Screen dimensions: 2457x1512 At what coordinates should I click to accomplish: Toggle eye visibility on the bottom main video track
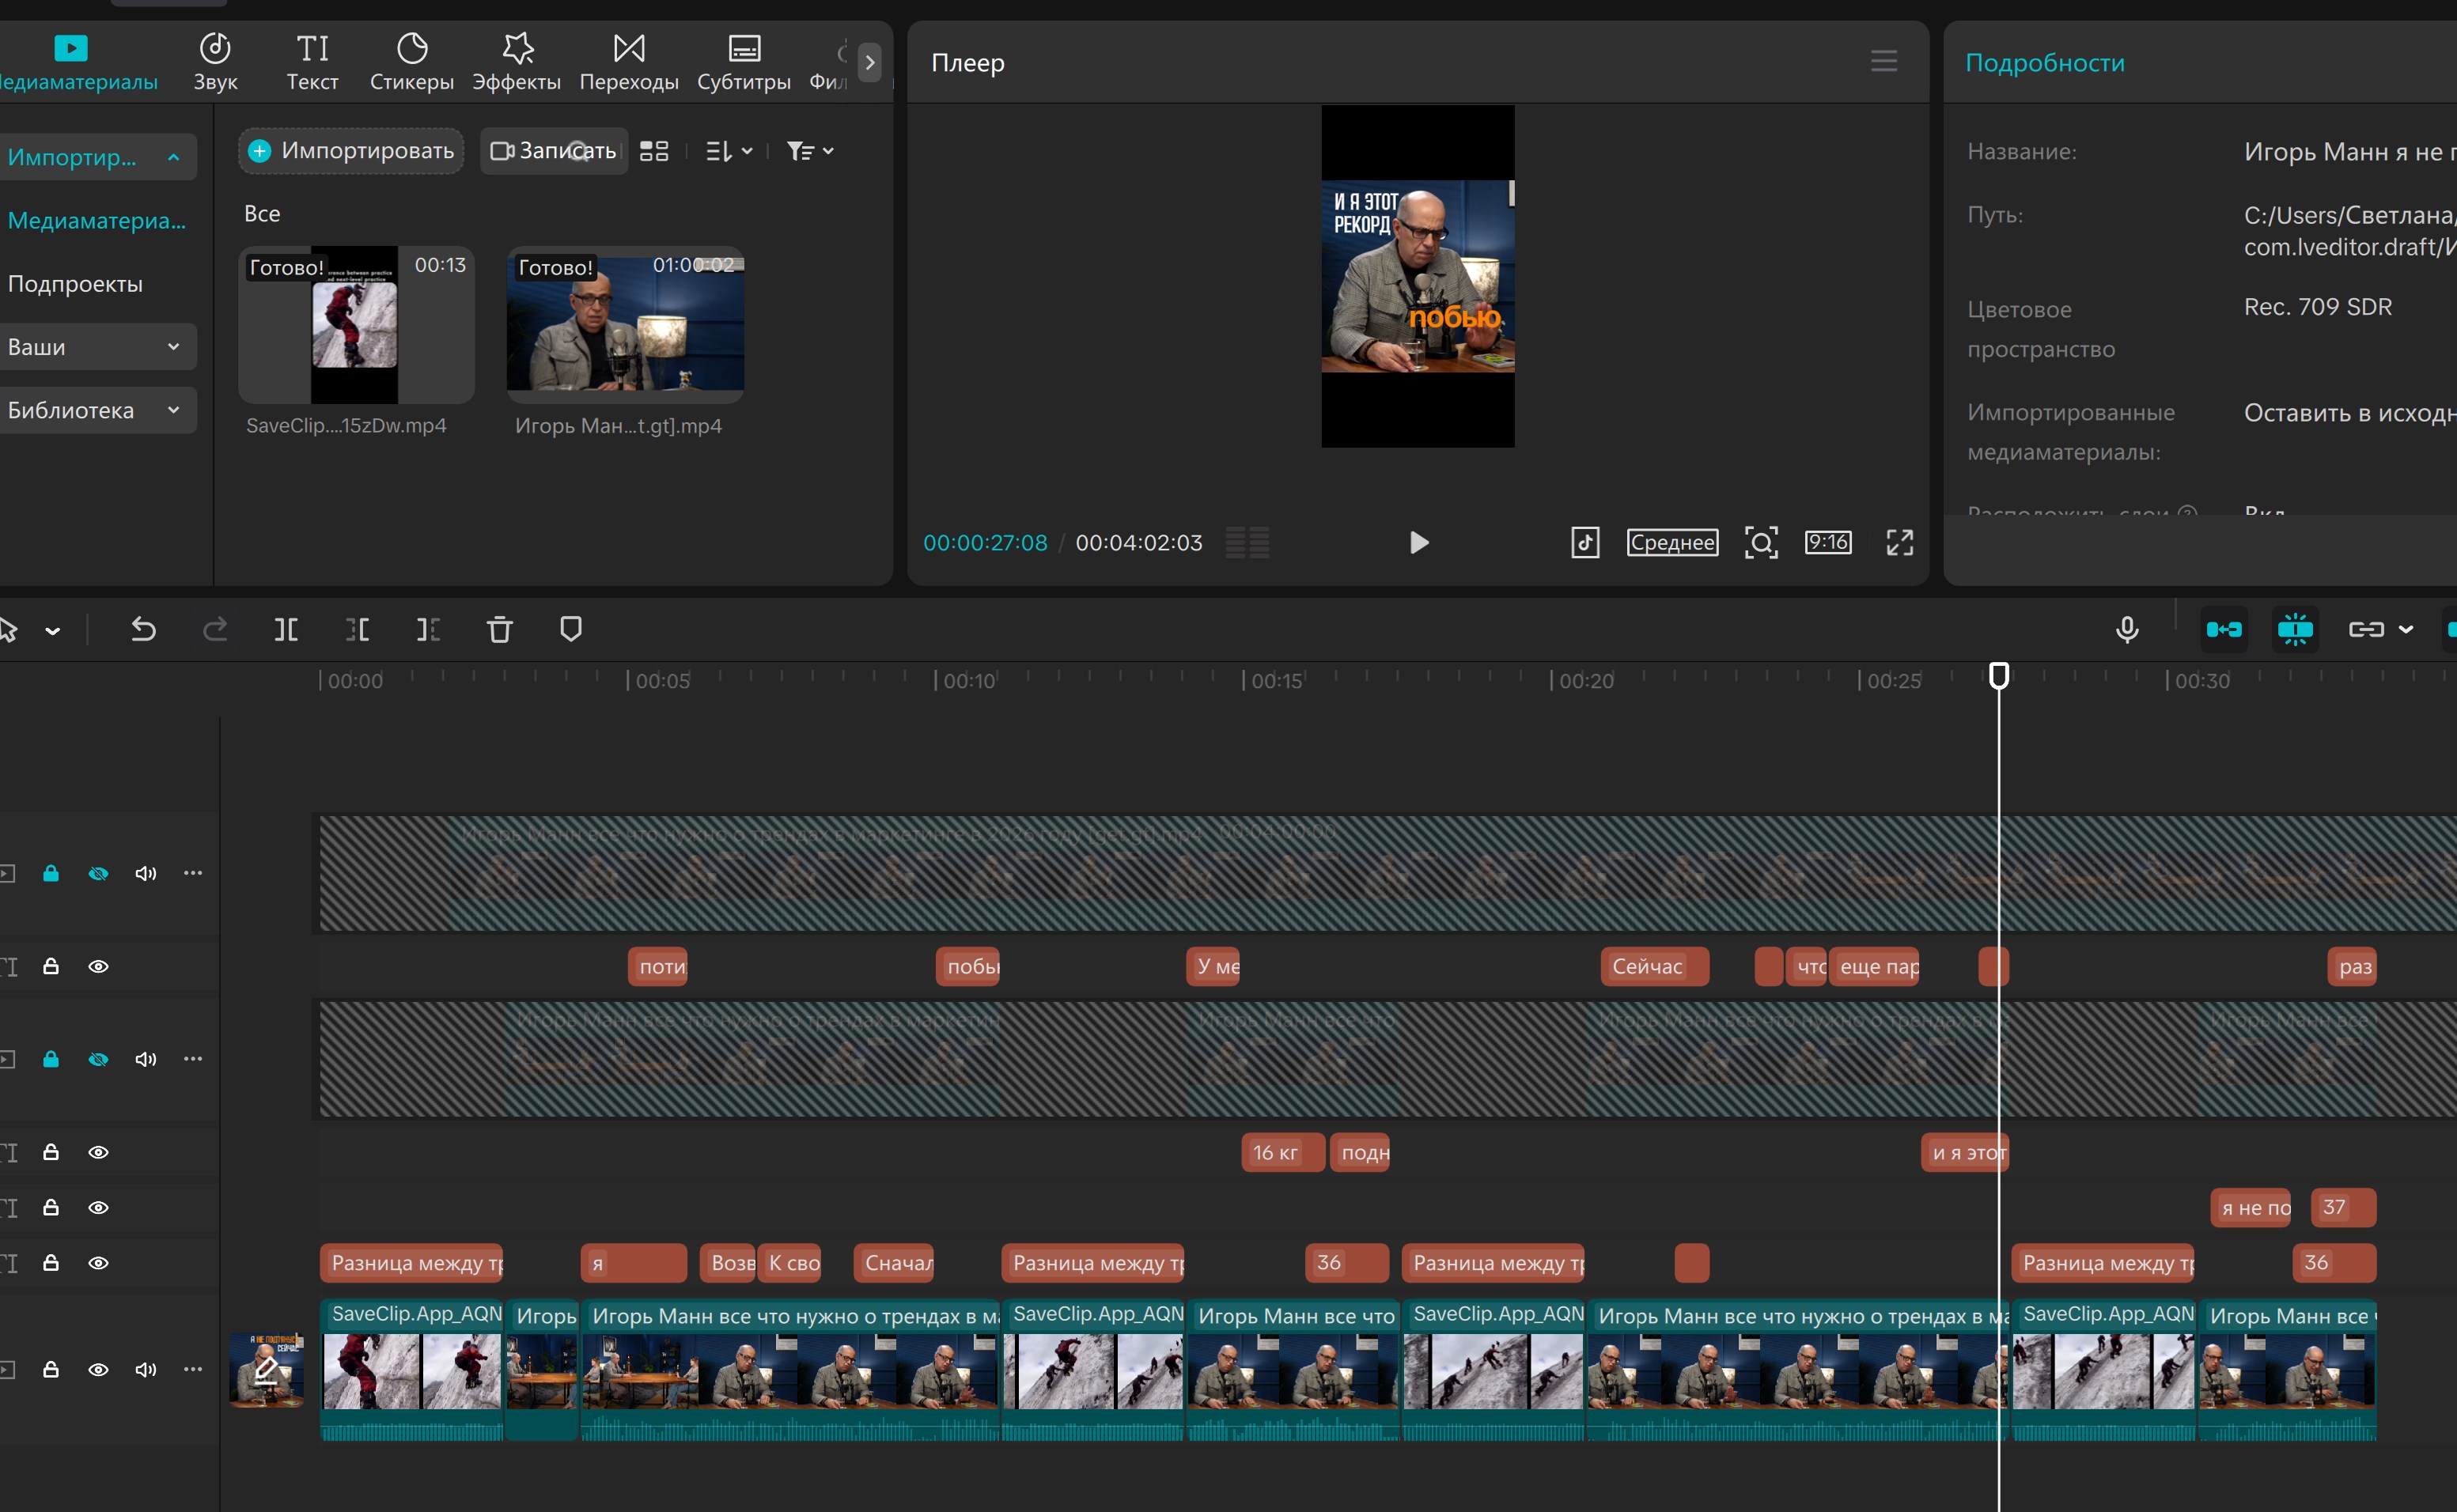pos(98,1369)
